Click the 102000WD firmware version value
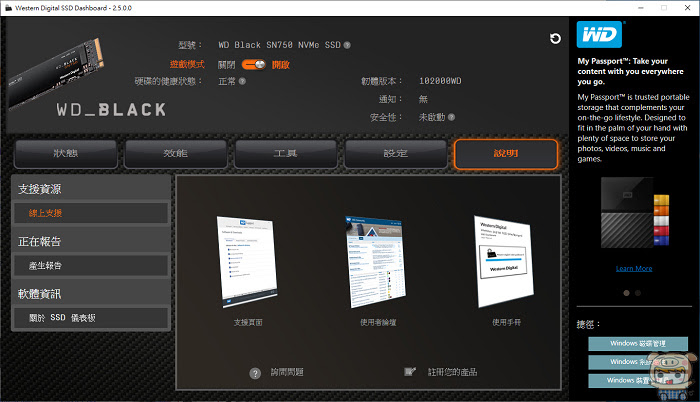Viewport: 700px width, 402px height. click(x=440, y=81)
